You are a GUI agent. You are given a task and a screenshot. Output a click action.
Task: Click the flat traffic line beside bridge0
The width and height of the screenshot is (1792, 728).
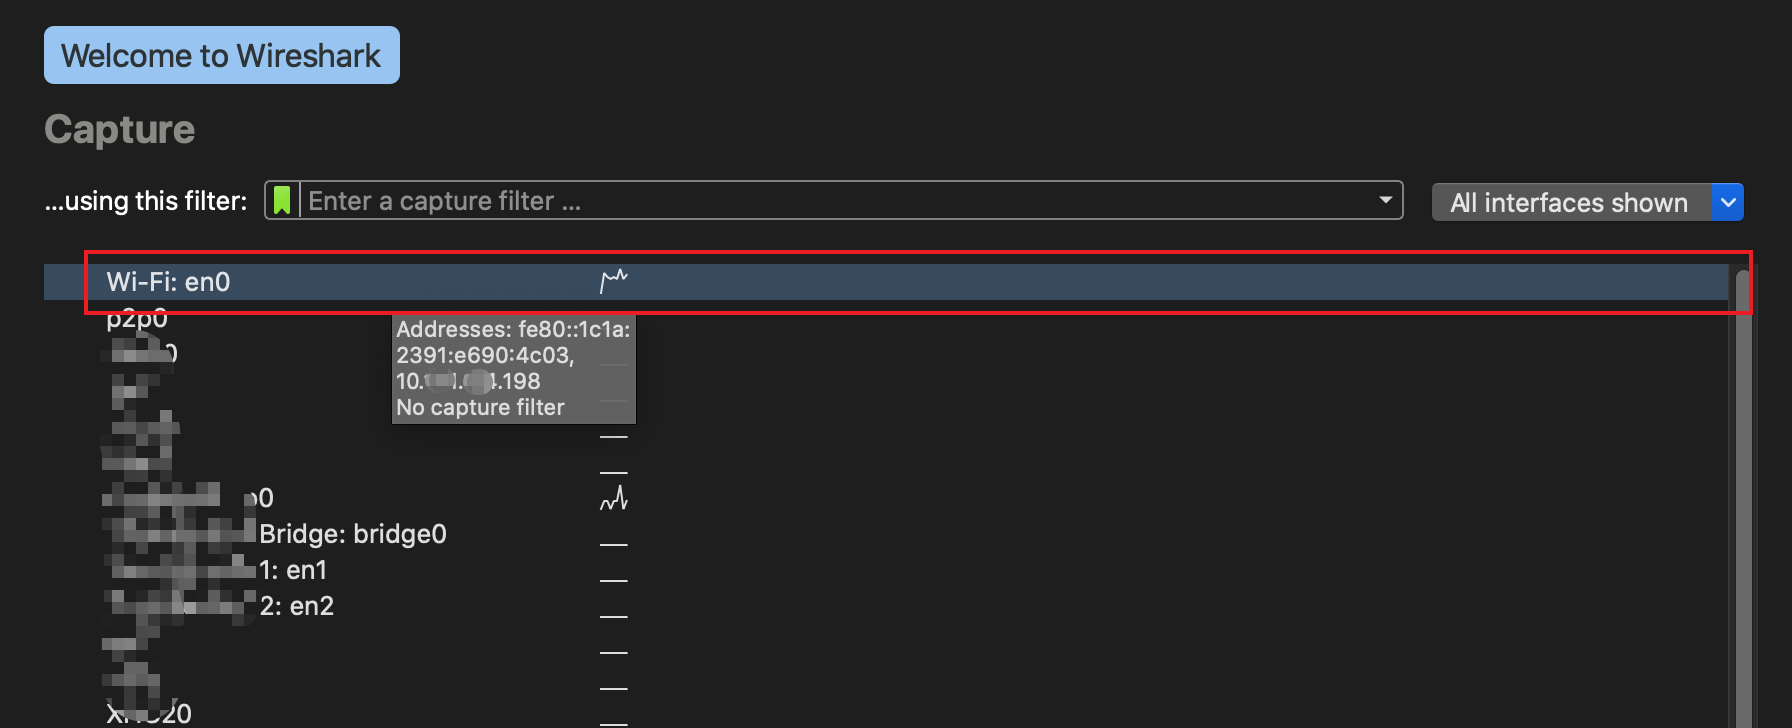[x=613, y=544]
